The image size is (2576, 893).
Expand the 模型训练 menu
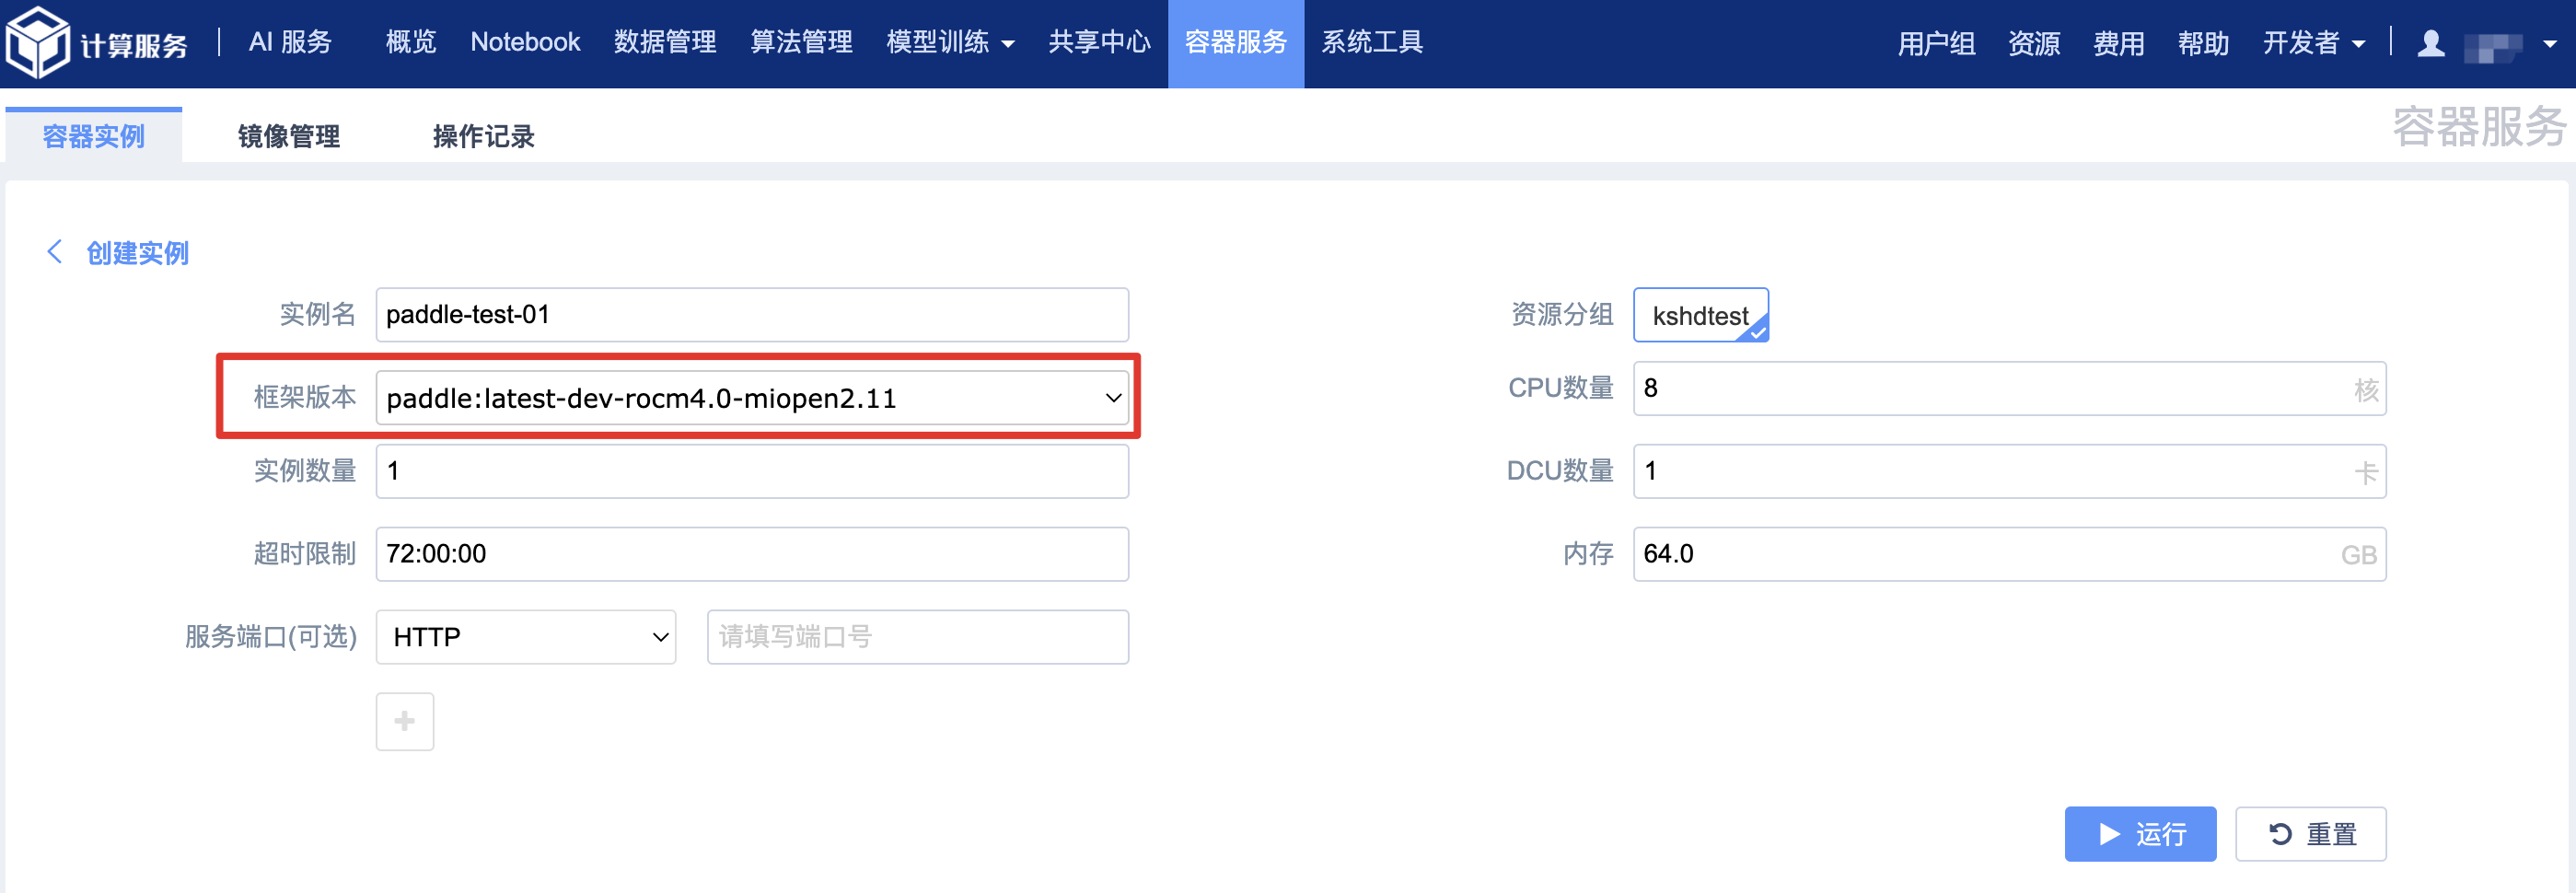948,42
